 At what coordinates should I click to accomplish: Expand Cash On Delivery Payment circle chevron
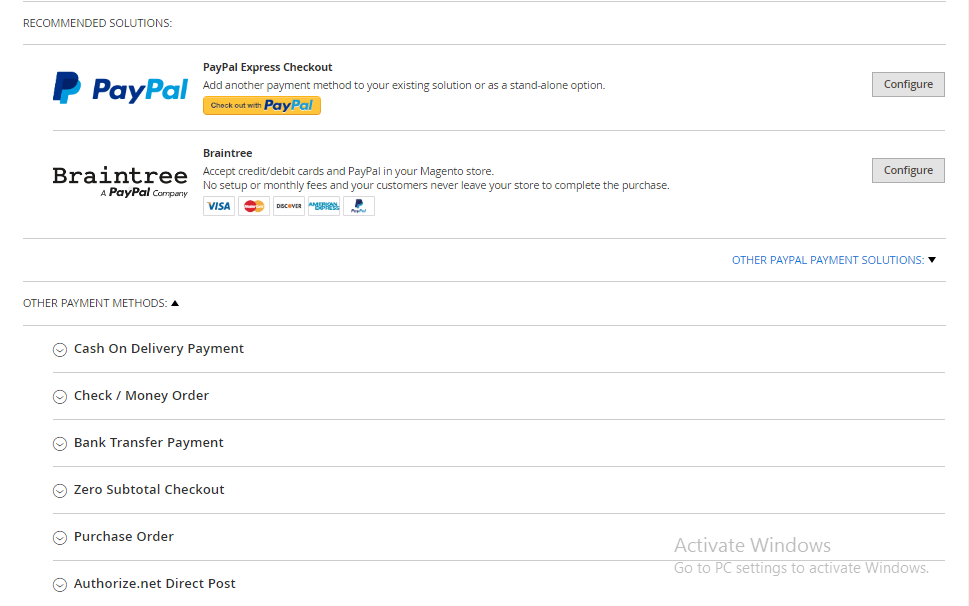[x=60, y=350]
